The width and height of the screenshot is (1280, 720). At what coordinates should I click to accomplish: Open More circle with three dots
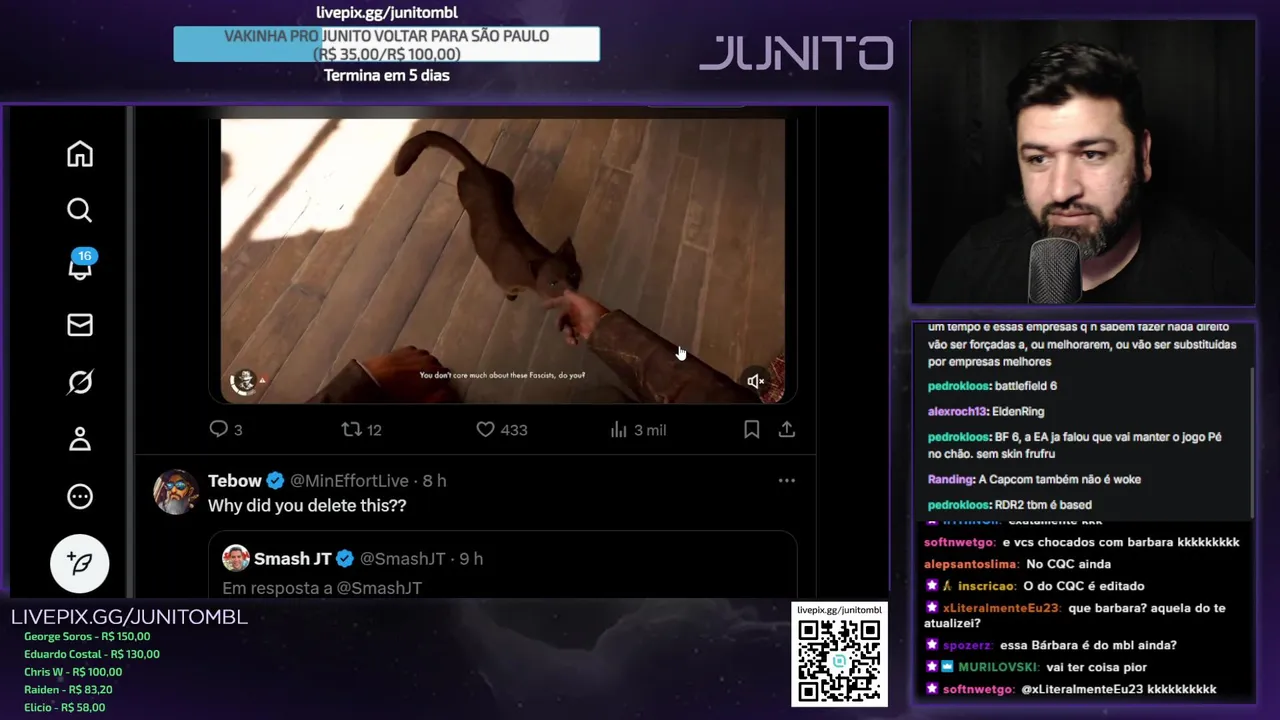coord(80,497)
